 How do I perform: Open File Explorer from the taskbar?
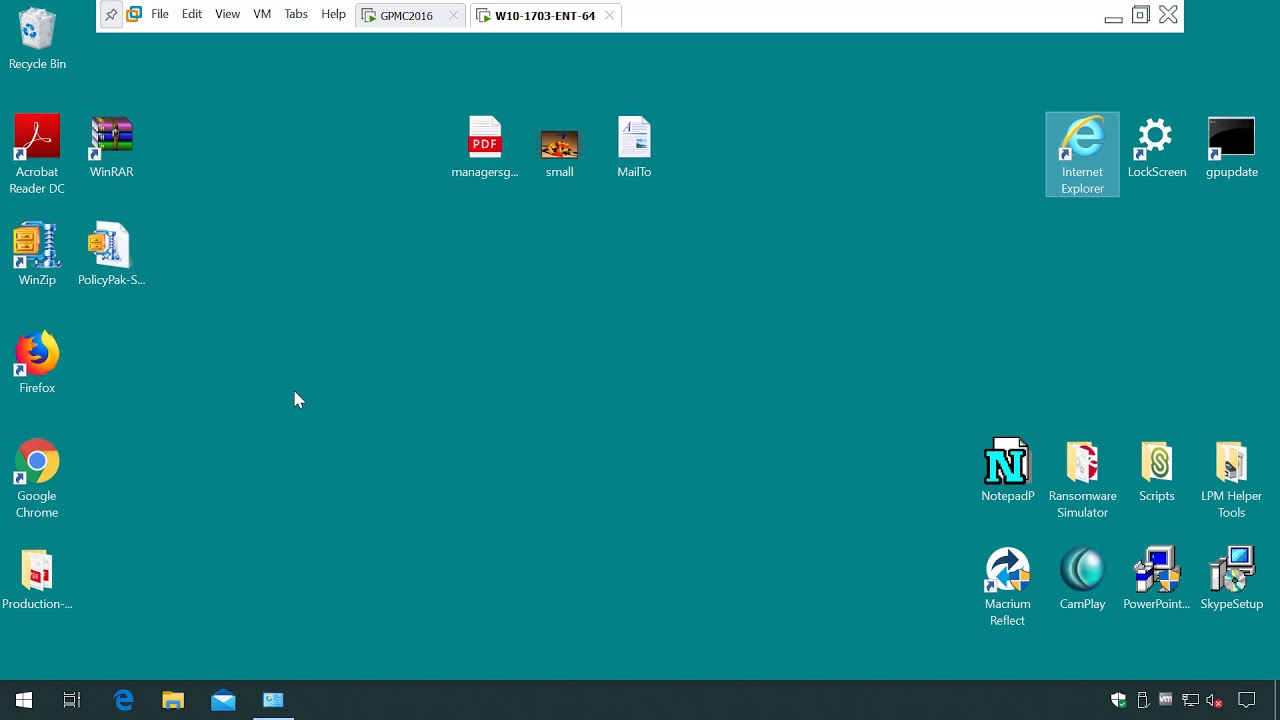[173, 700]
